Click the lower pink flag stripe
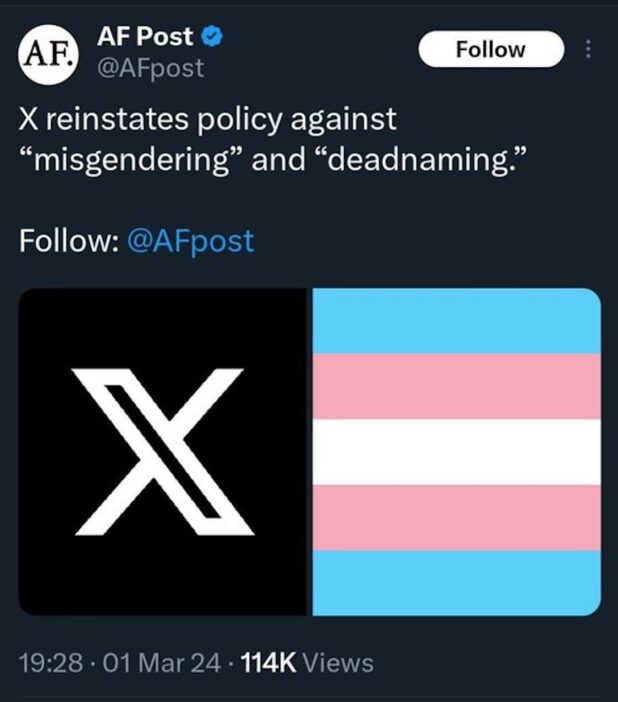Screen dimensions: 618x702 point(456,518)
